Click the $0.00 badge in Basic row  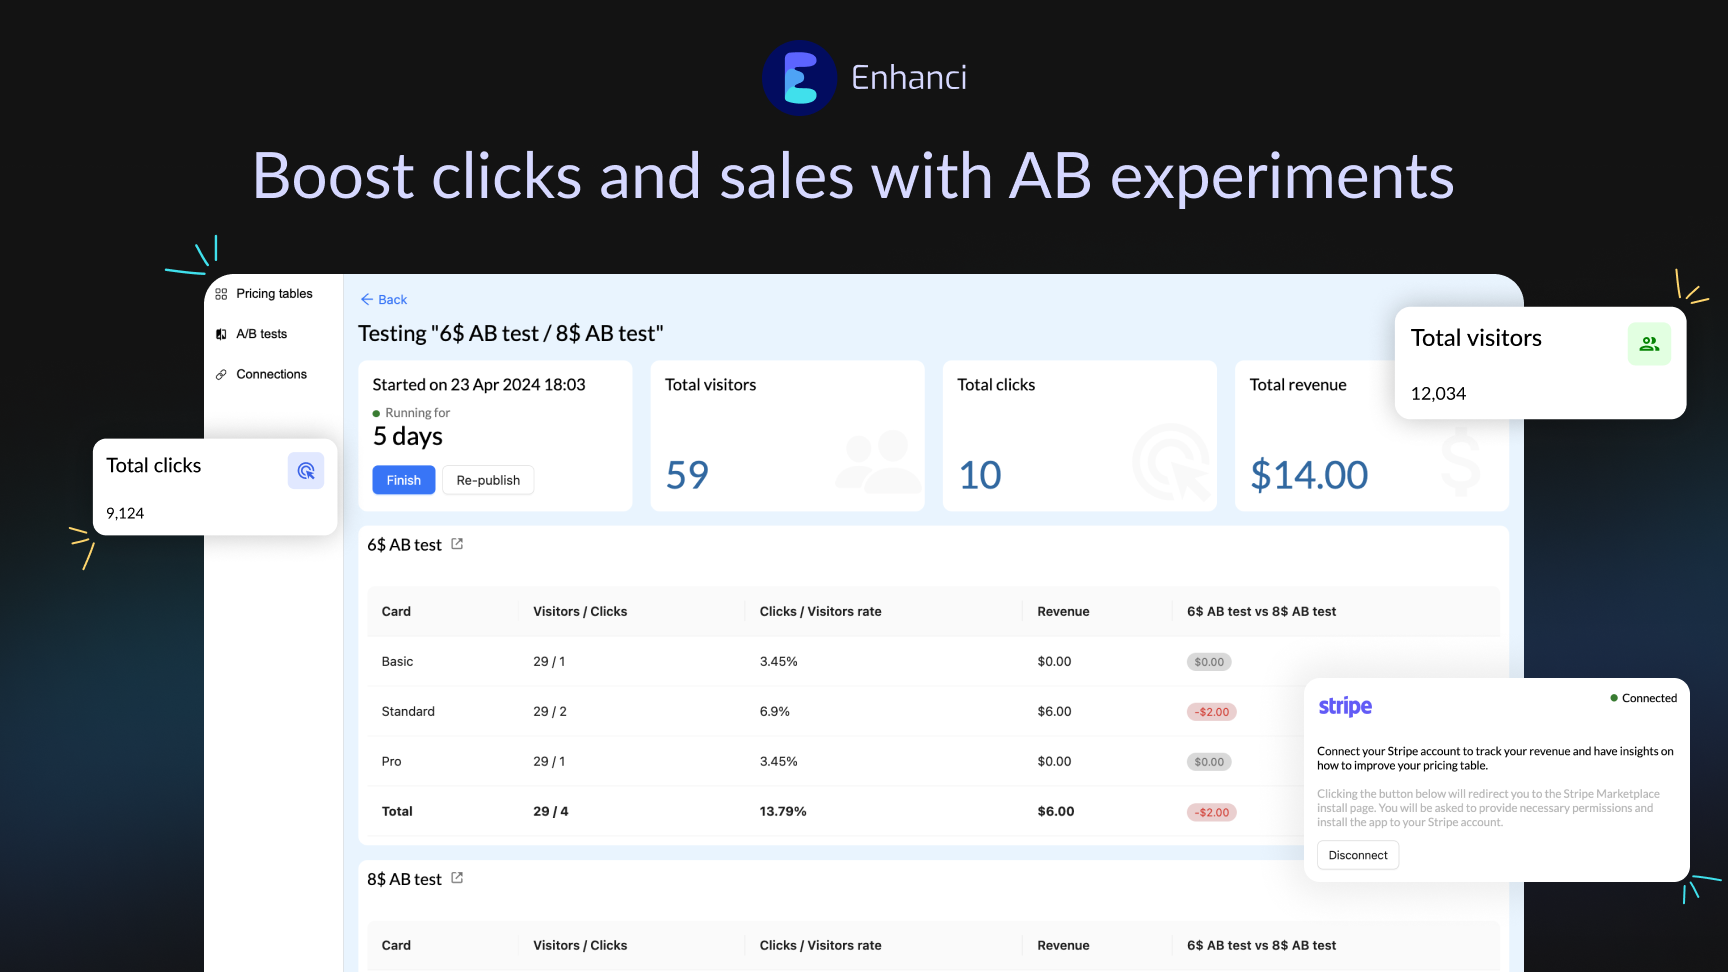(1209, 662)
